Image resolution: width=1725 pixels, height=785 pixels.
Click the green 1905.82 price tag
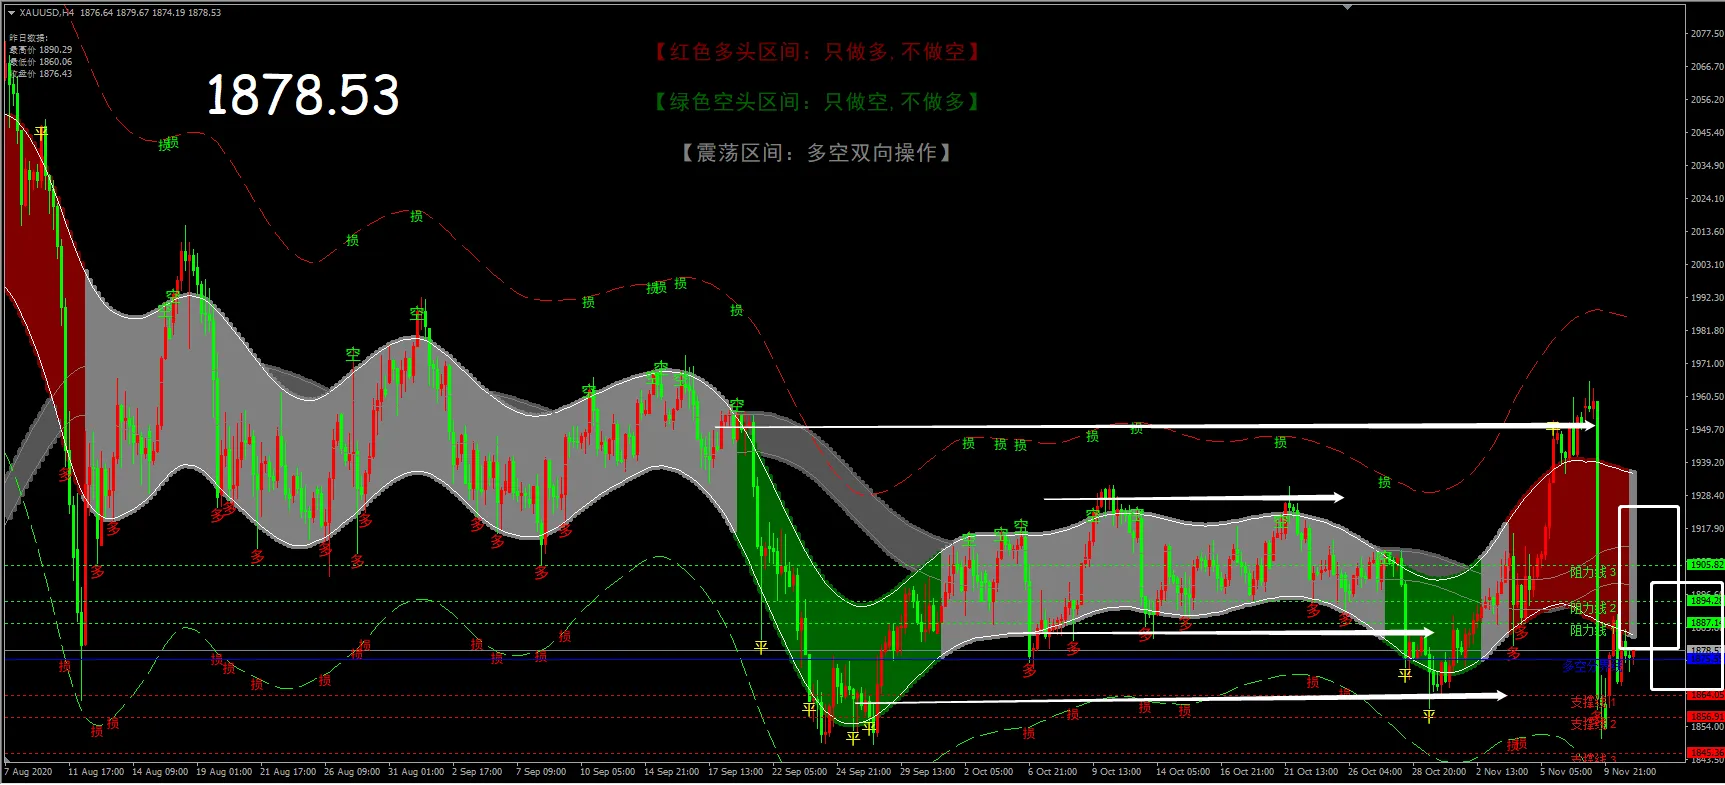coord(1706,565)
